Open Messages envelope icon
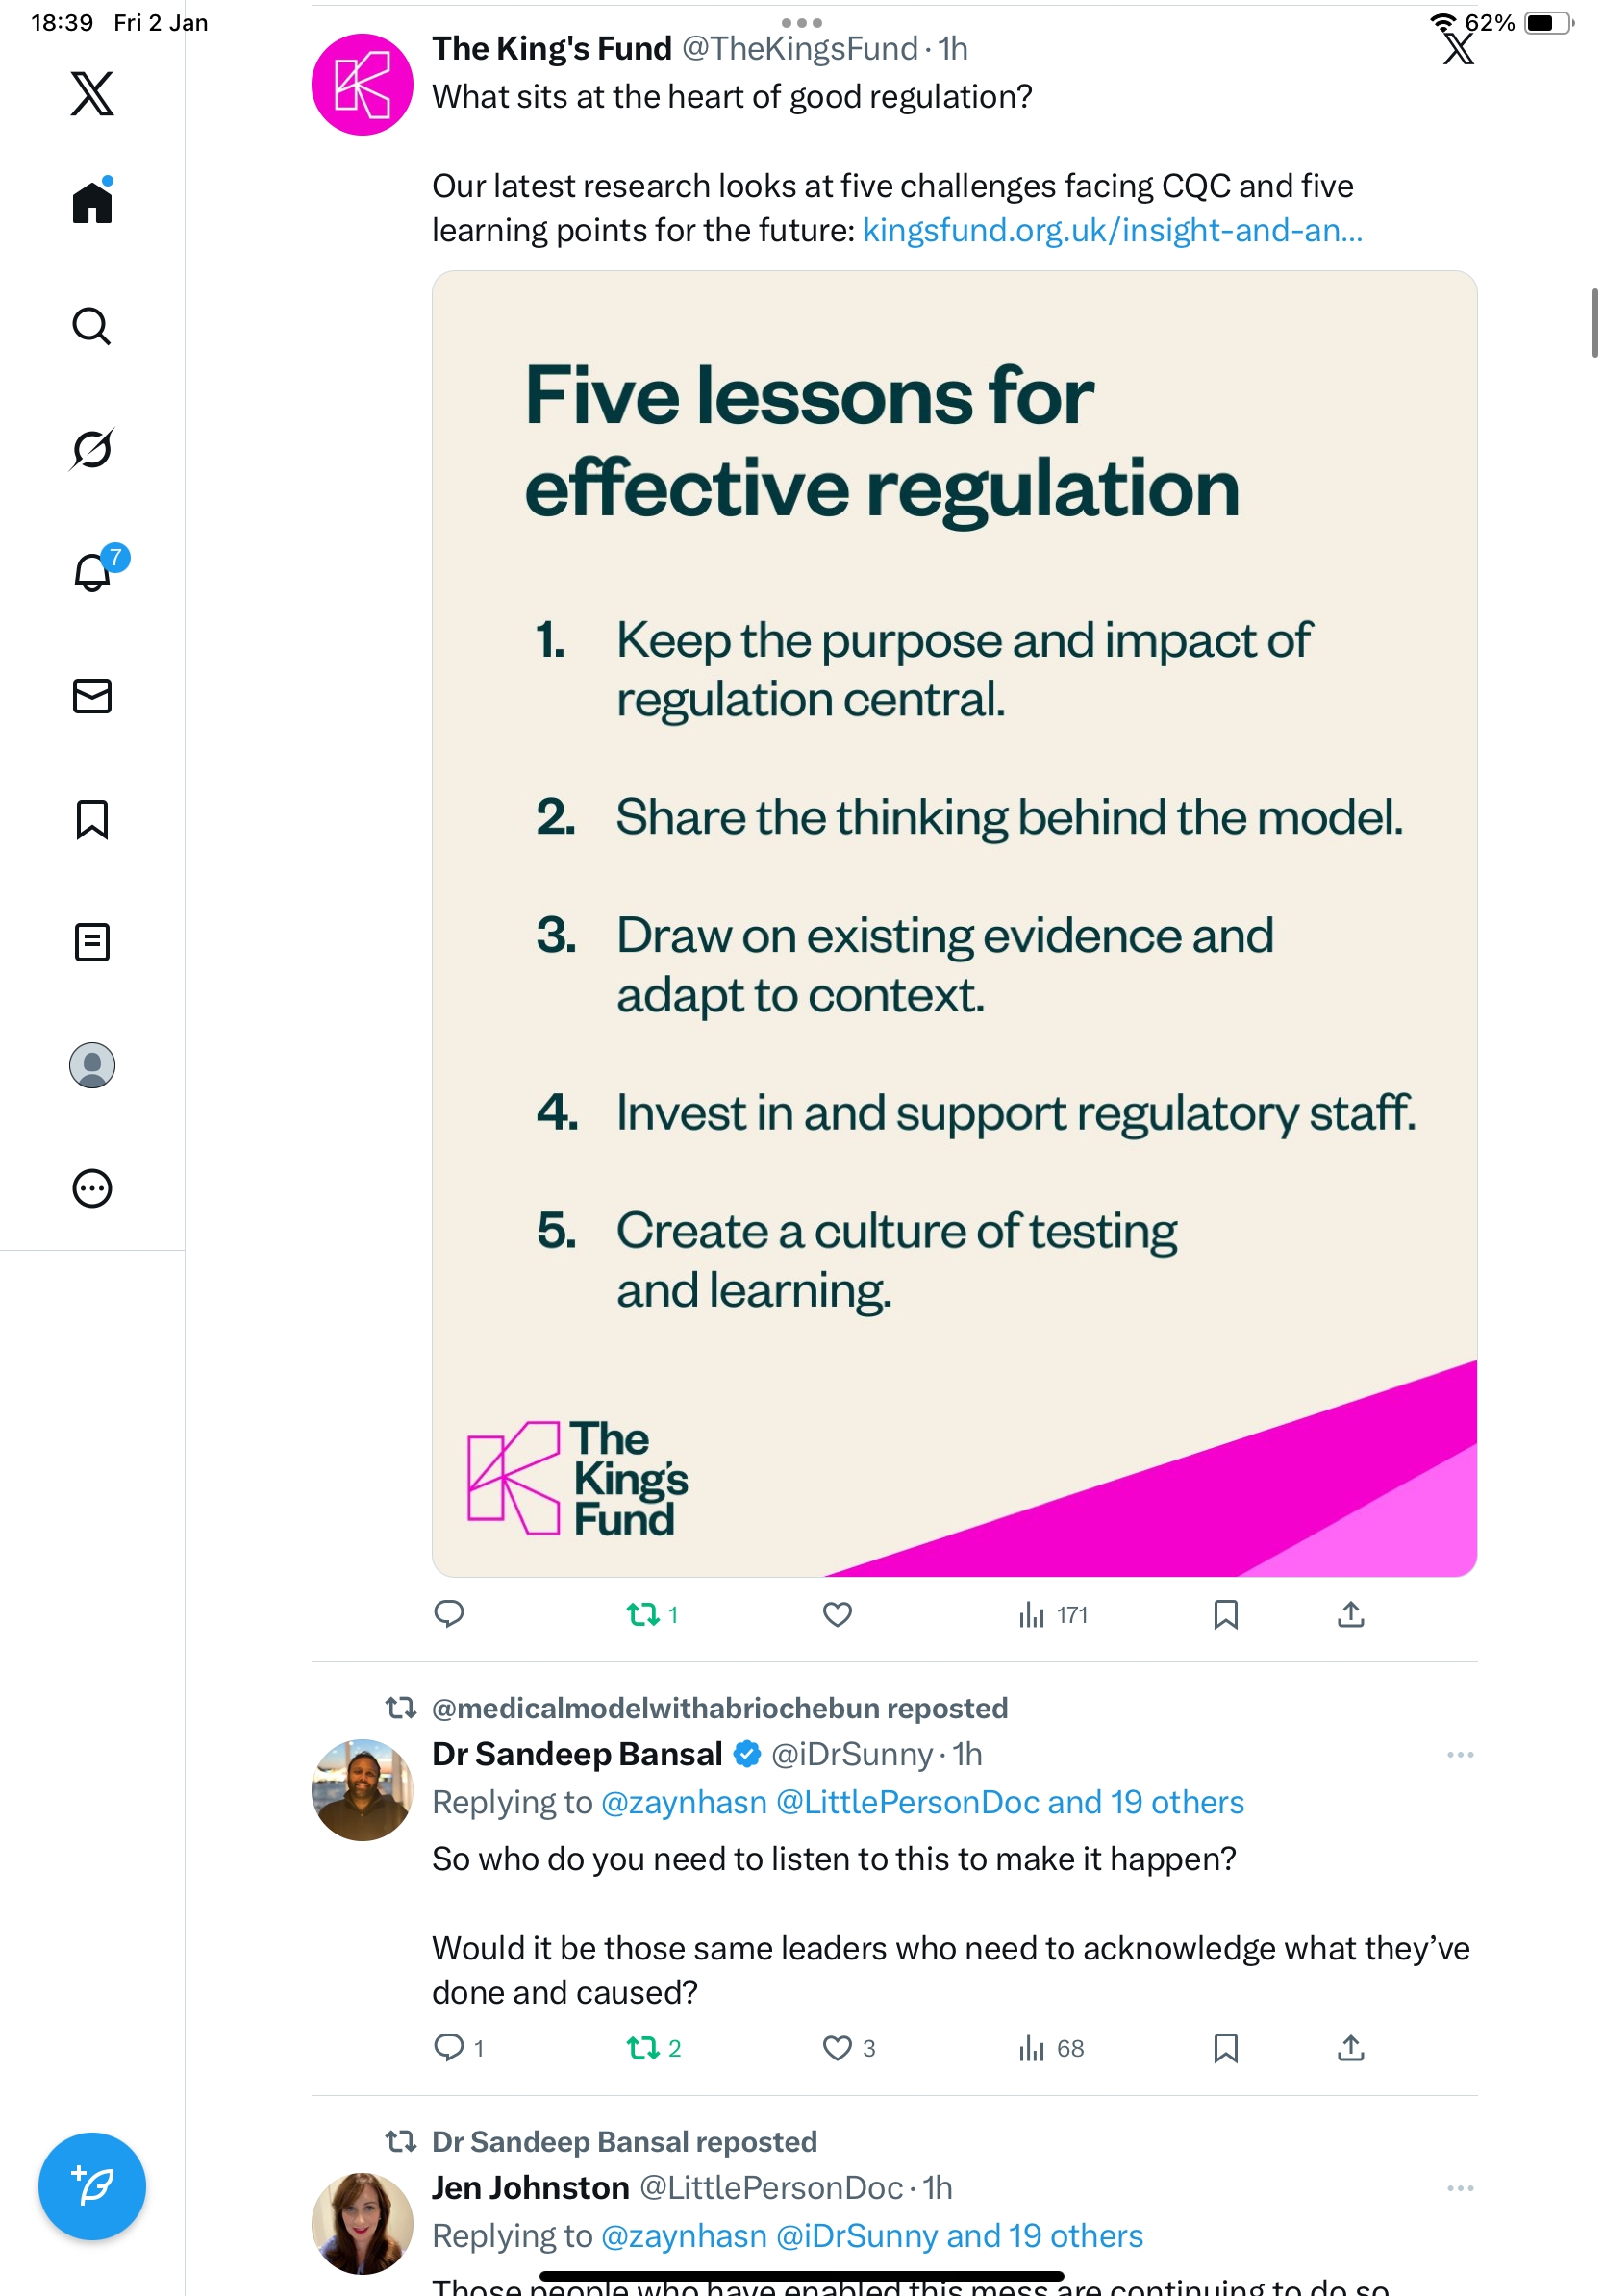The height and width of the screenshot is (2296, 1604). coord(92,696)
